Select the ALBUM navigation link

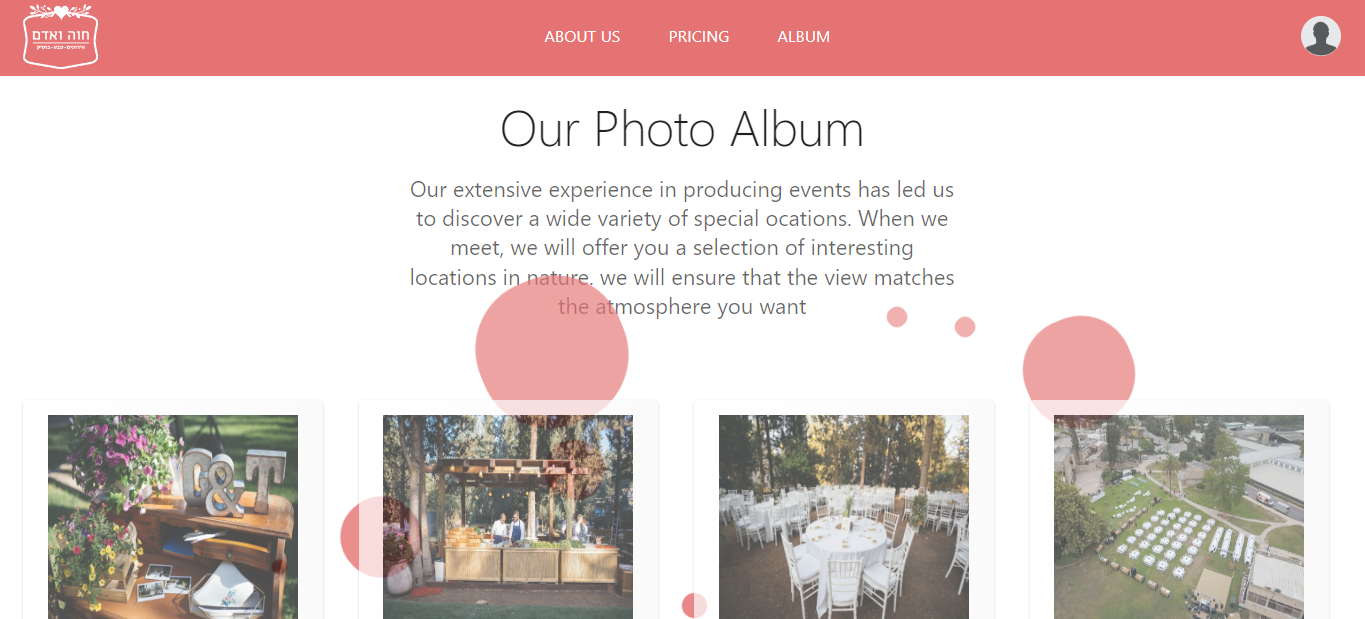(x=804, y=37)
